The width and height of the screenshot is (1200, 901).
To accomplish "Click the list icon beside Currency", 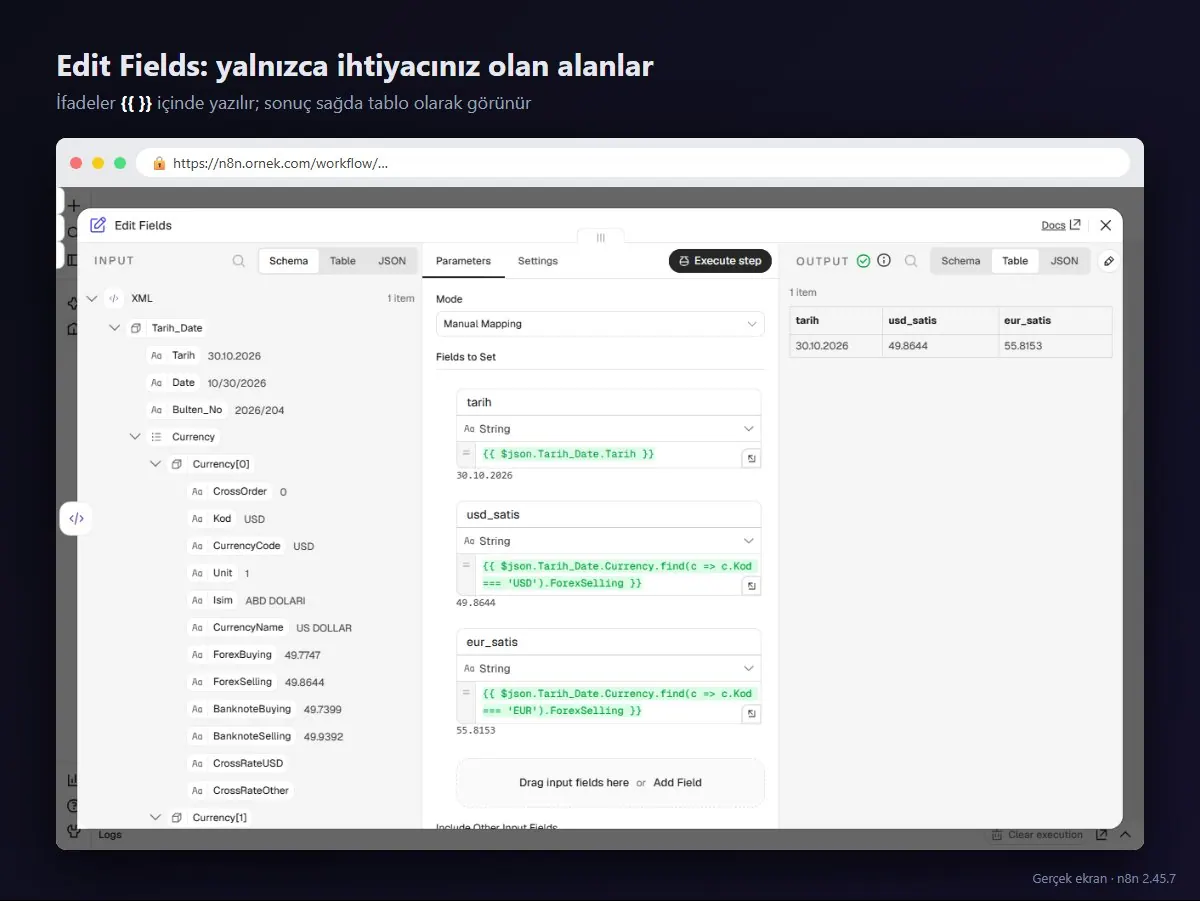I will (x=156, y=437).
